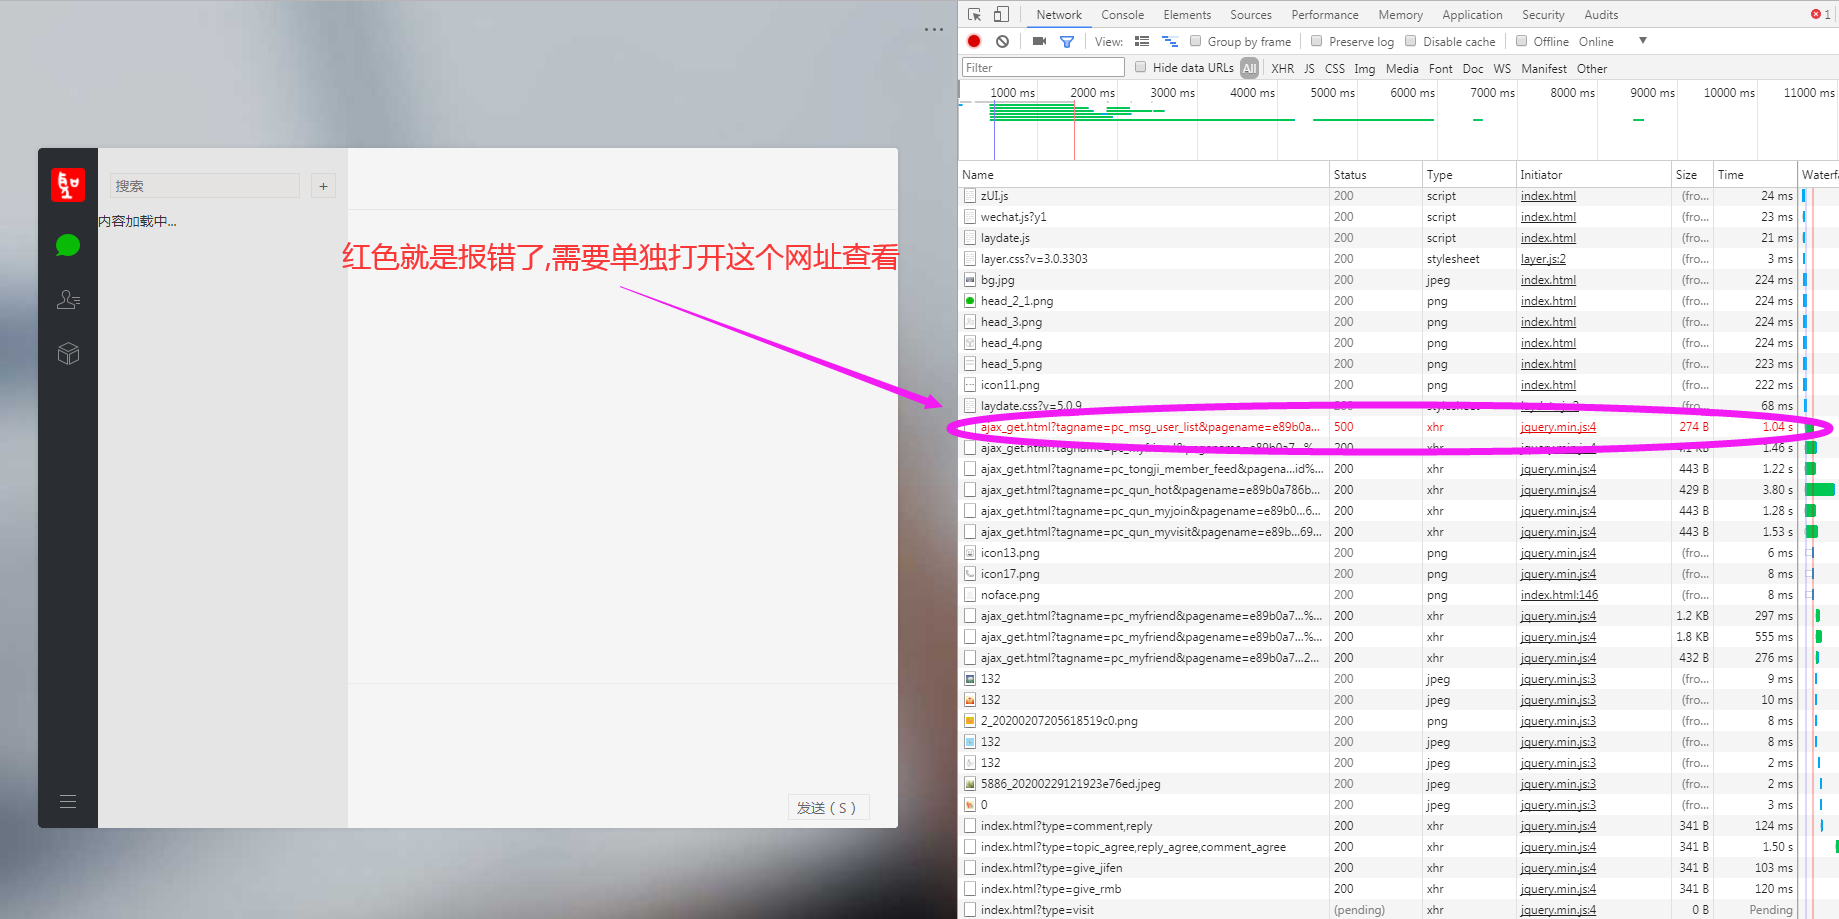Filter requests by XHR type
Image resolution: width=1839 pixels, height=919 pixels.
coord(1282,68)
